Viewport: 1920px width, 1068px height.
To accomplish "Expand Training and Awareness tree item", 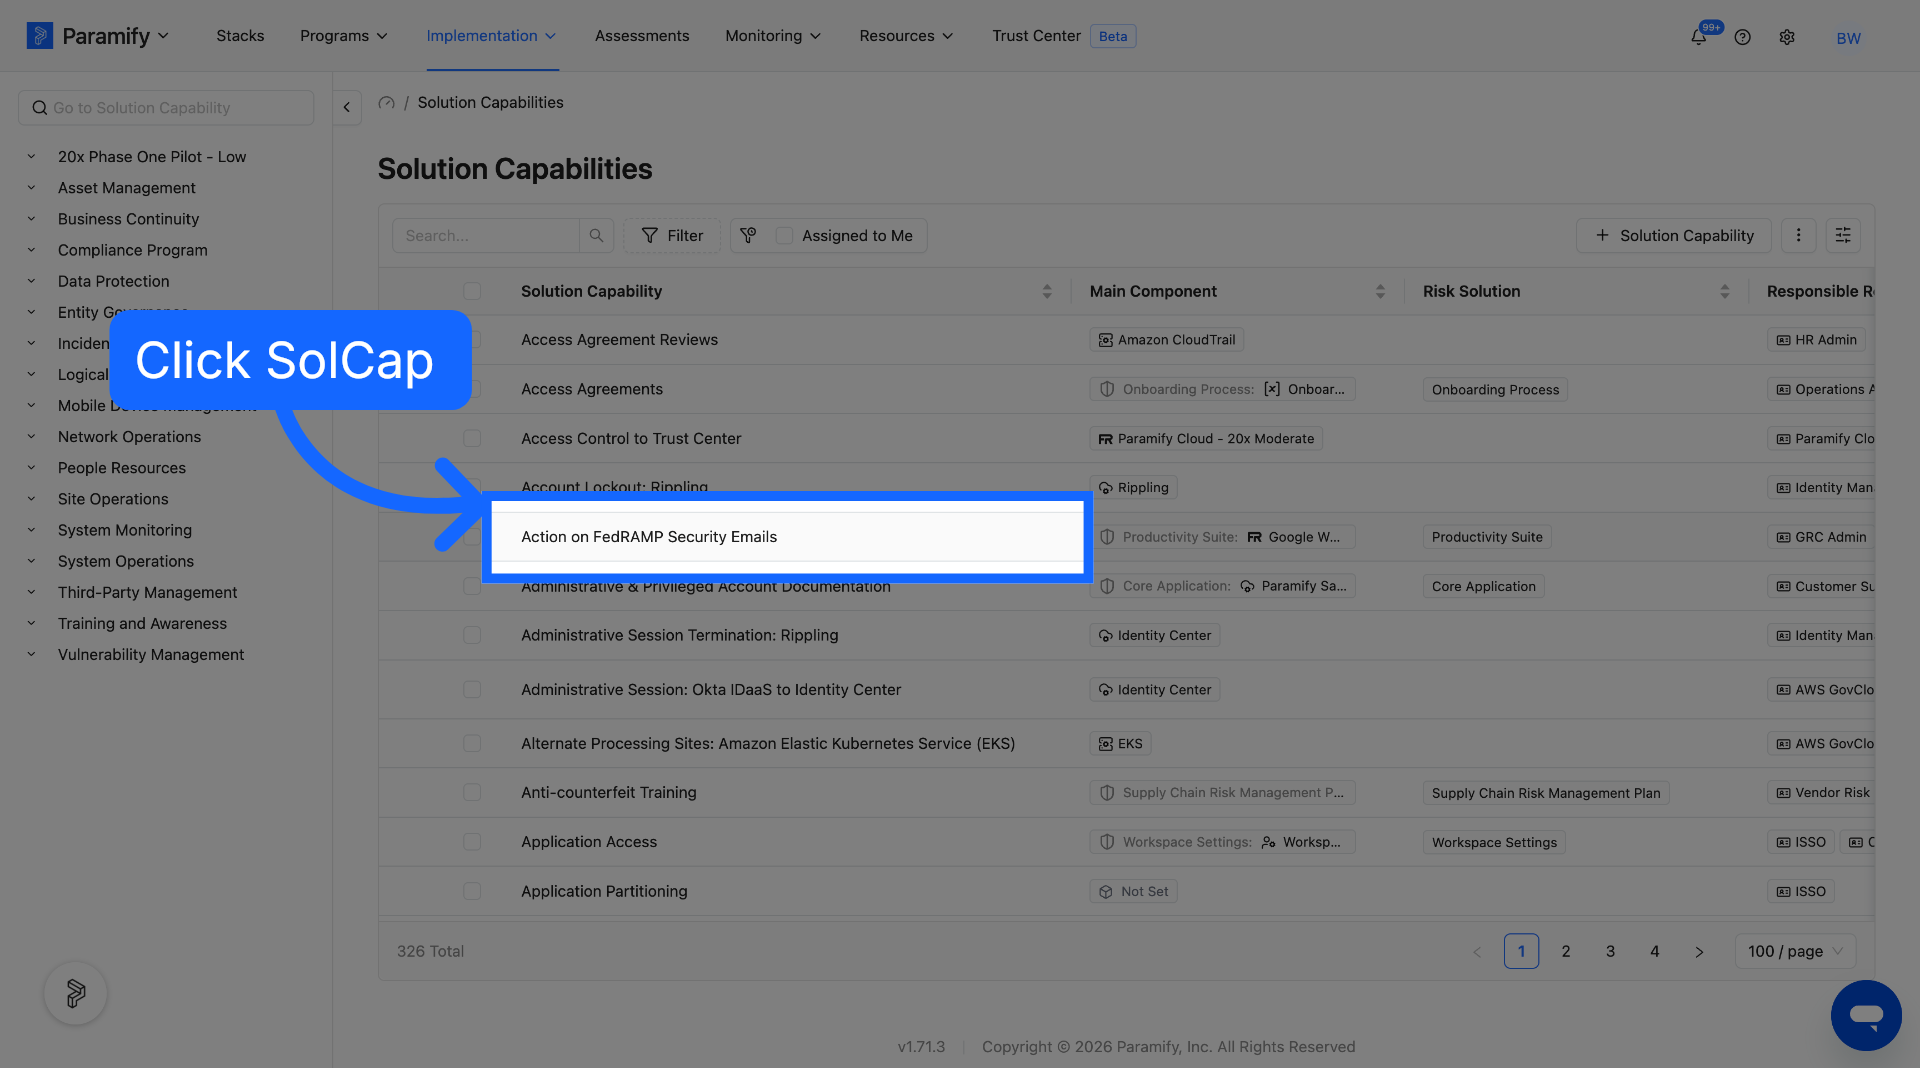I will coord(31,623).
